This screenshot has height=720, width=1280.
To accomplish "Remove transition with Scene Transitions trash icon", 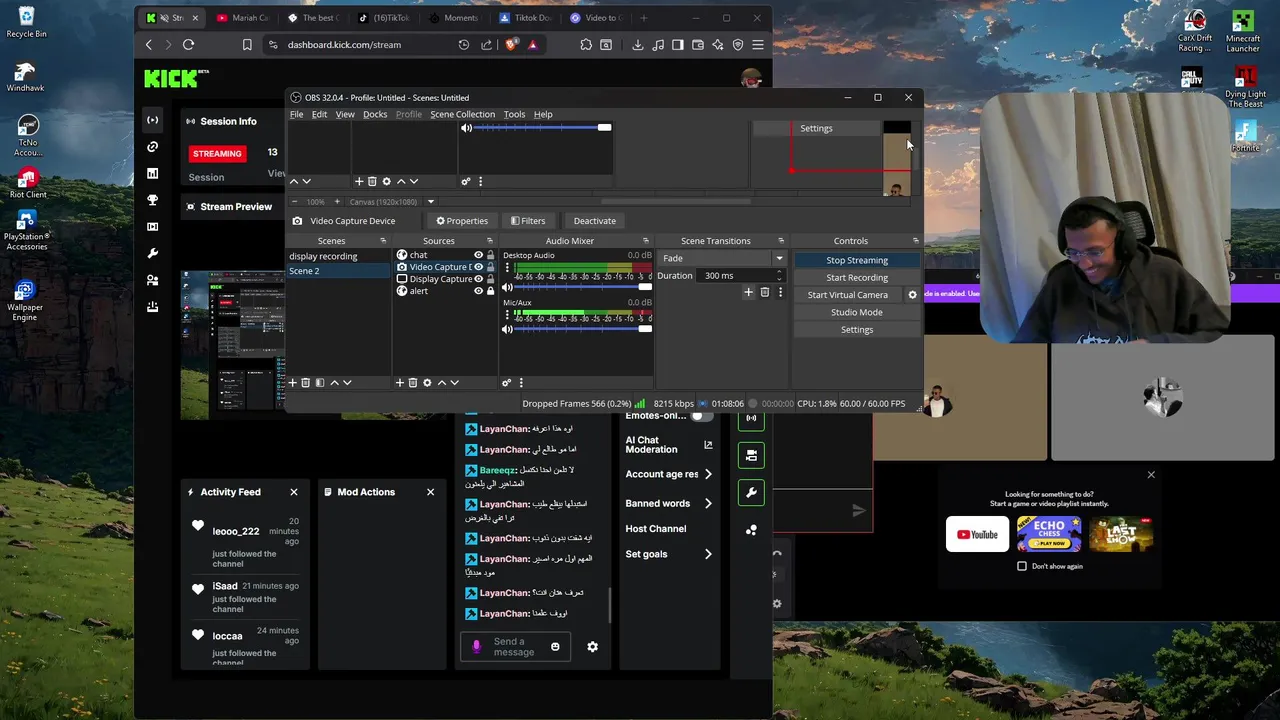I will pos(765,292).
